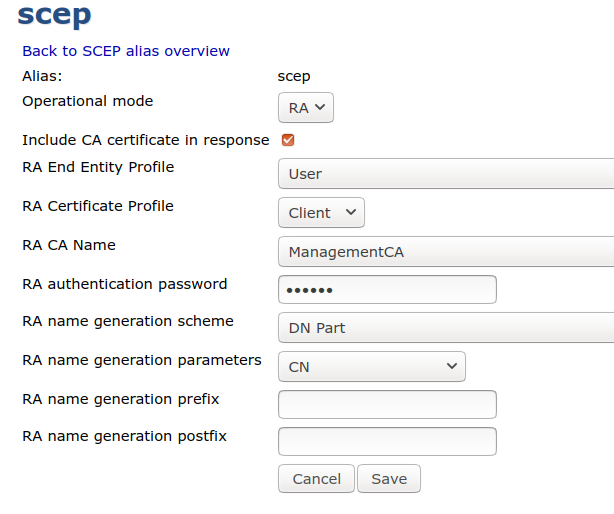Click the scep alias value text
The image size is (614, 514).
coord(294,76)
